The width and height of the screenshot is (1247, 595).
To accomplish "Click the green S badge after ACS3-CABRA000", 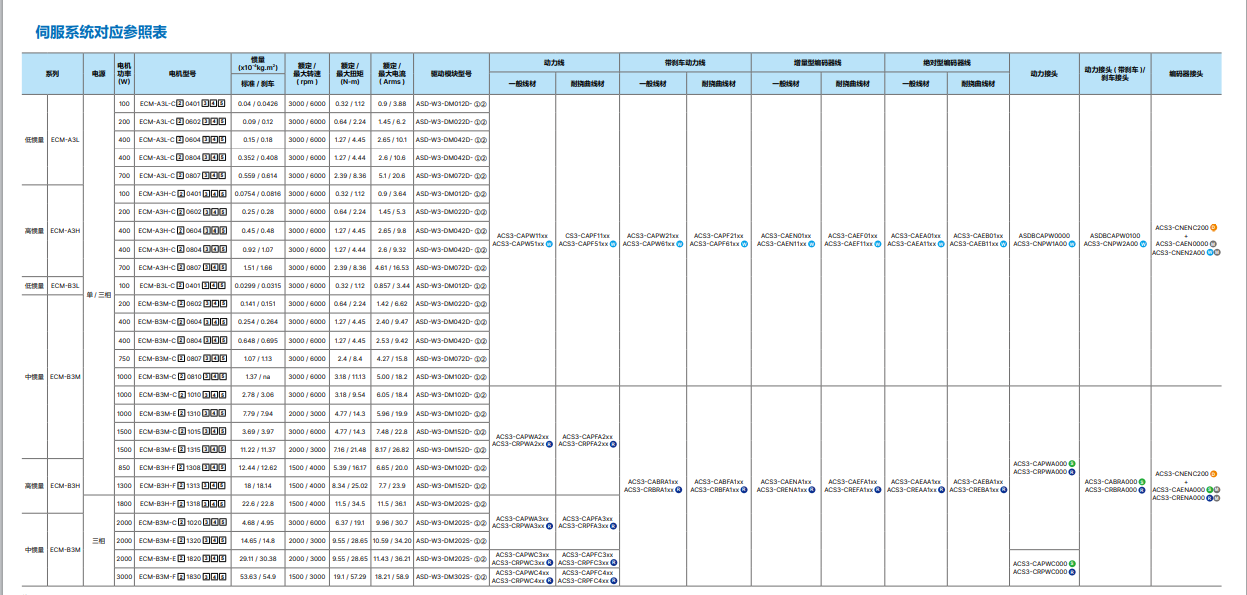I will click(1142, 482).
